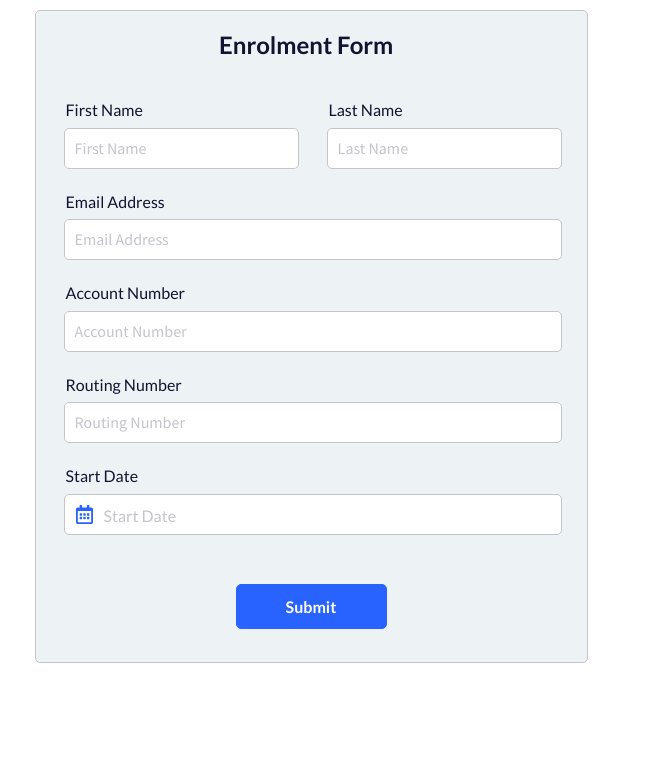Click the grey 'Routing Number' placeholder text
Screen dimensions: 652x762
(130, 423)
